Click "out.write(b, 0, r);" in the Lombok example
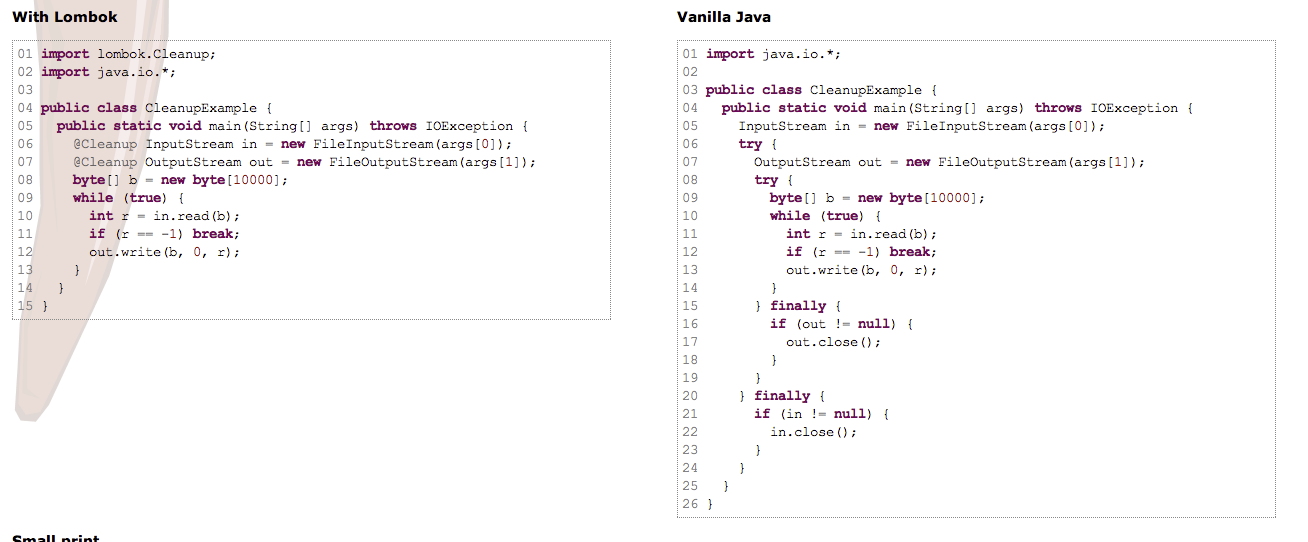This screenshot has width=1308, height=542. click(x=164, y=252)
